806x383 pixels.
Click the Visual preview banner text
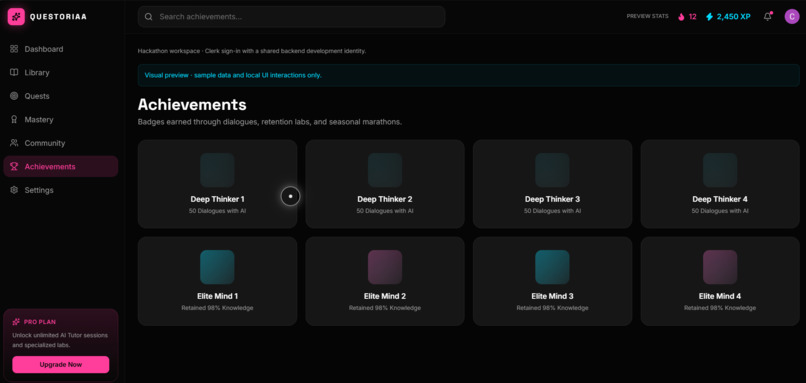click(x=233, y=75)
